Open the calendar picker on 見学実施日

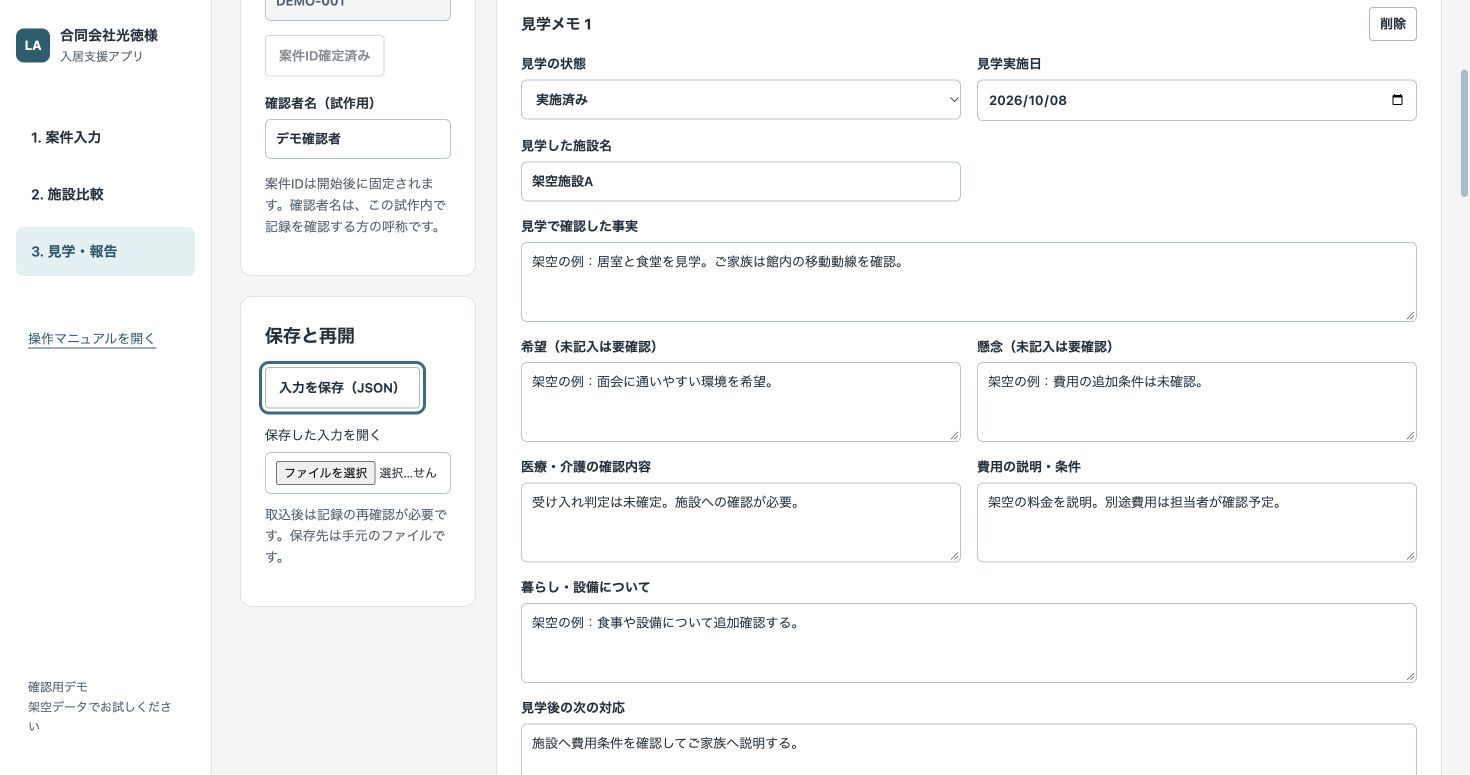coord(1397,100)
